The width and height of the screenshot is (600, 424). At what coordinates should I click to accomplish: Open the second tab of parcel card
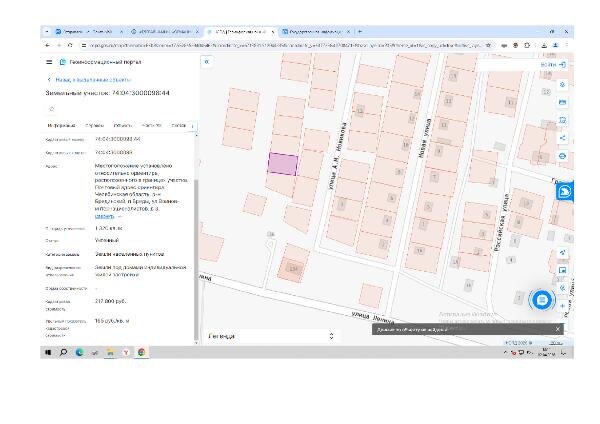point(95,126)
